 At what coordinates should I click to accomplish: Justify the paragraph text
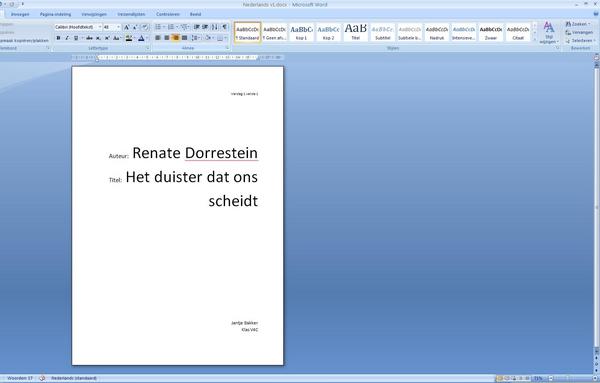tap(184, 38)
